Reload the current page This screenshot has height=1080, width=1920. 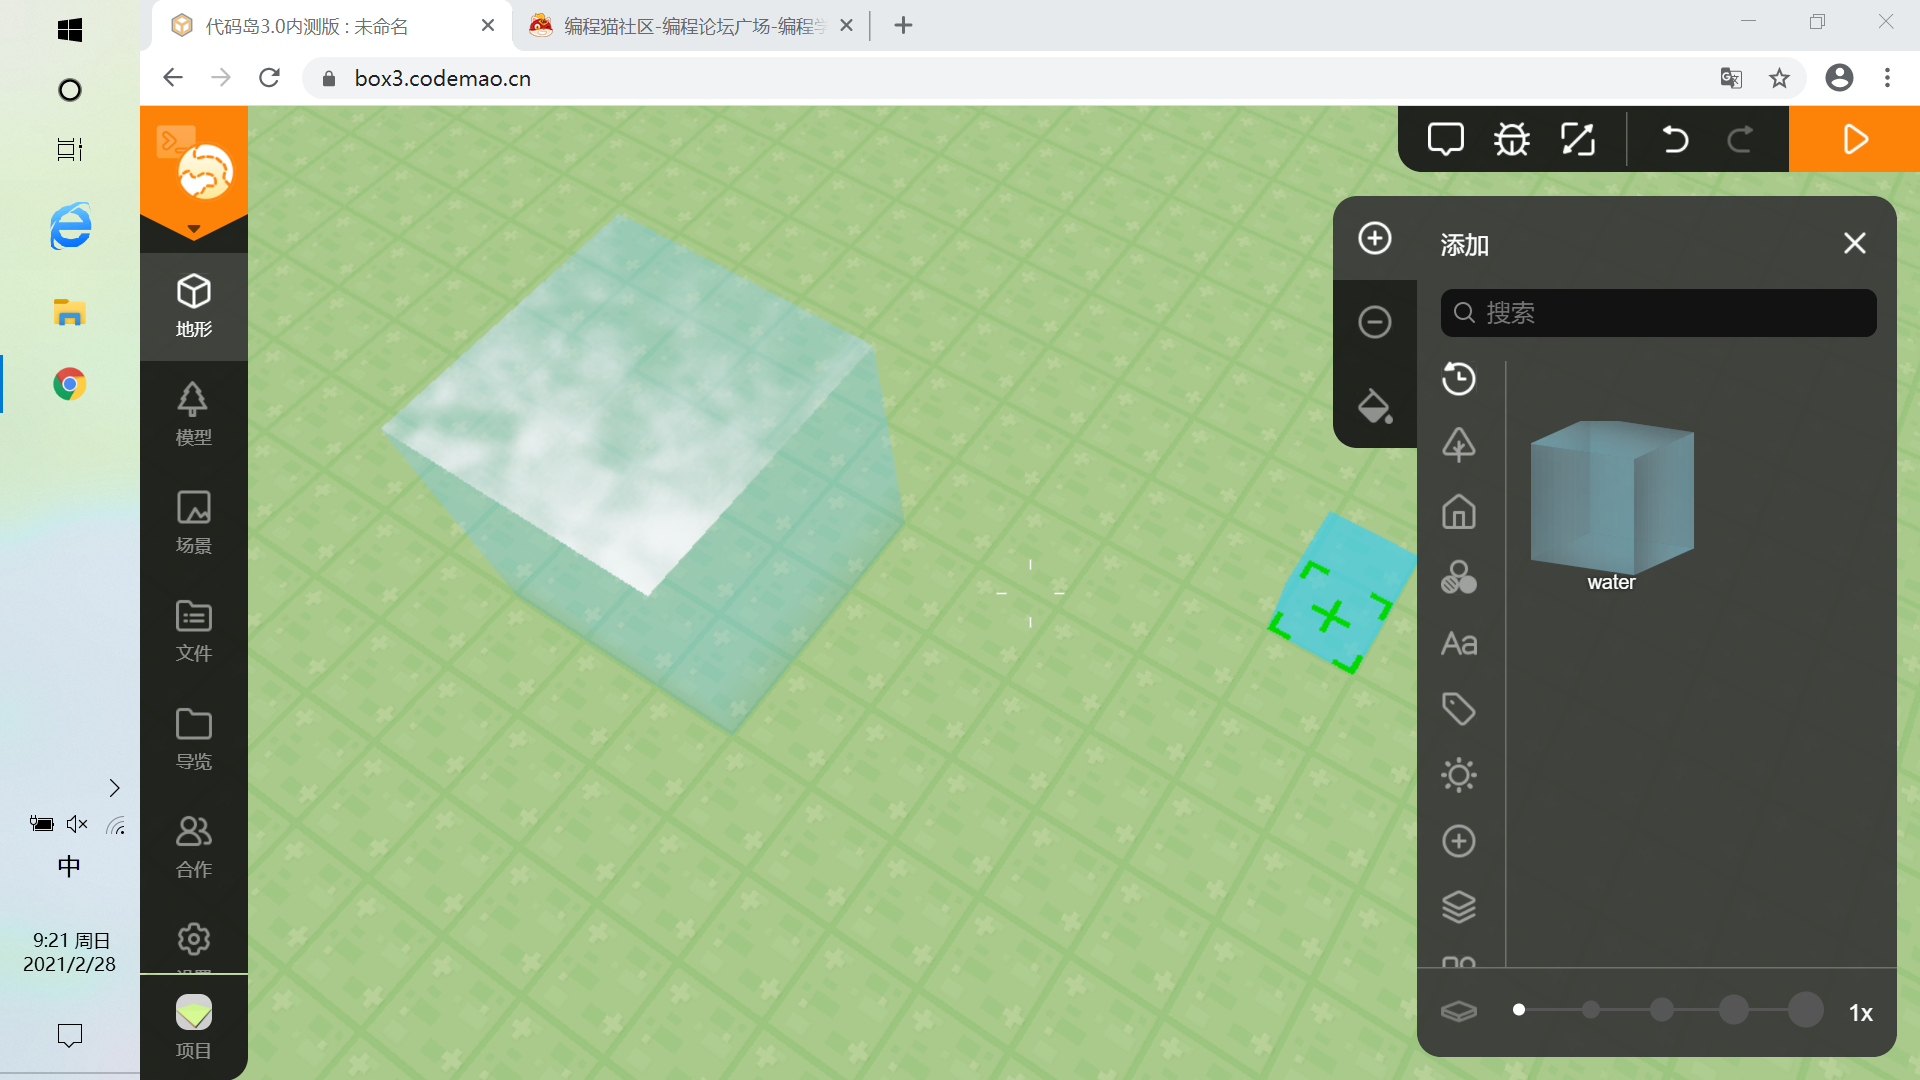pos(269,78)
